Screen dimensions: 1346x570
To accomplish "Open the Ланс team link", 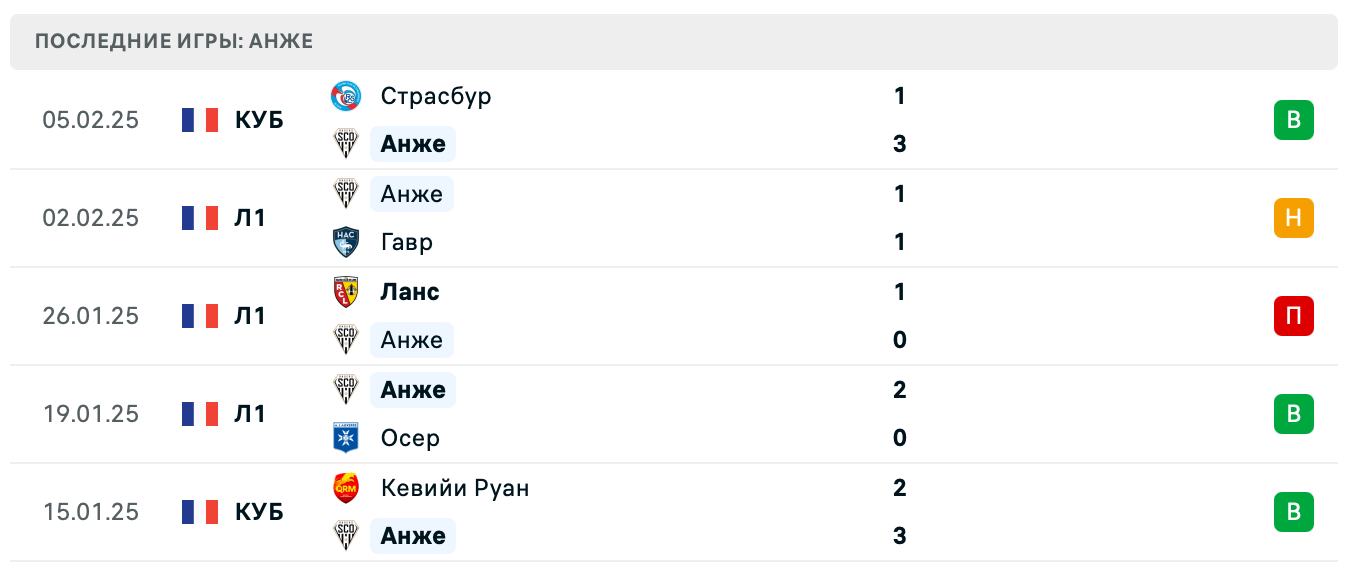I will (x=410, y=292).
